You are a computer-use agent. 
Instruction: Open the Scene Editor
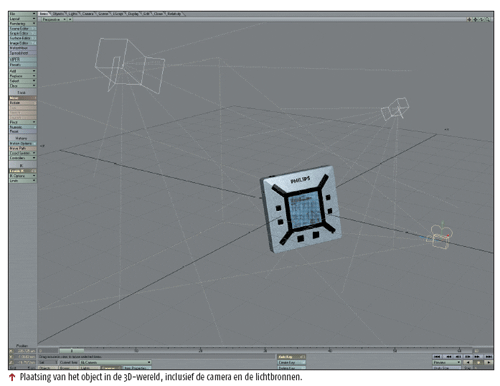coord(22,29)
